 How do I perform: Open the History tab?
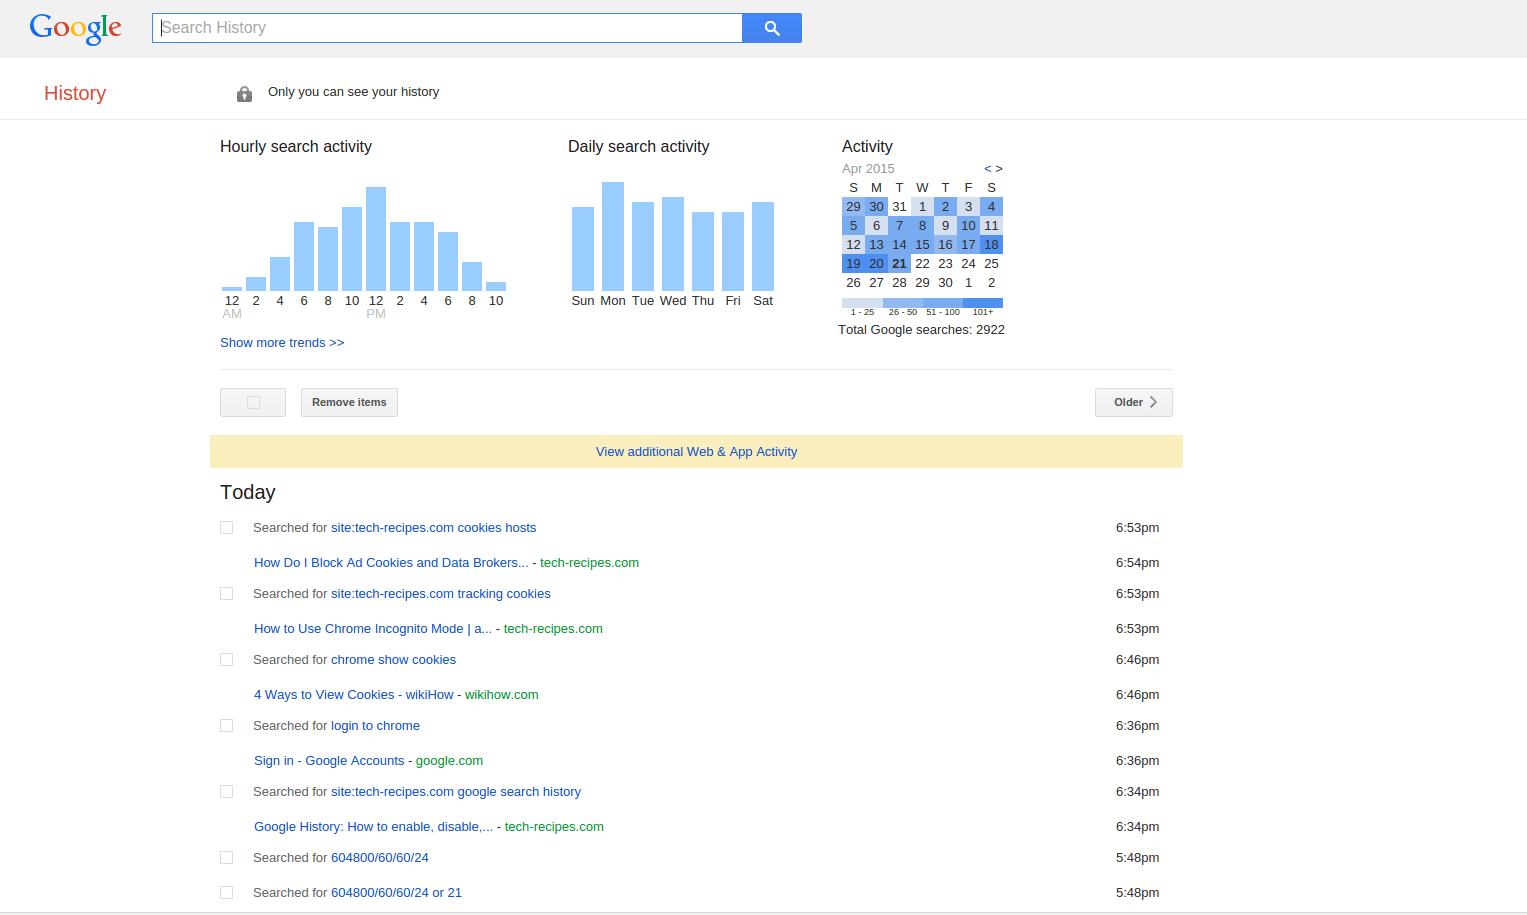pyautogui.click(x=74, y=93)
